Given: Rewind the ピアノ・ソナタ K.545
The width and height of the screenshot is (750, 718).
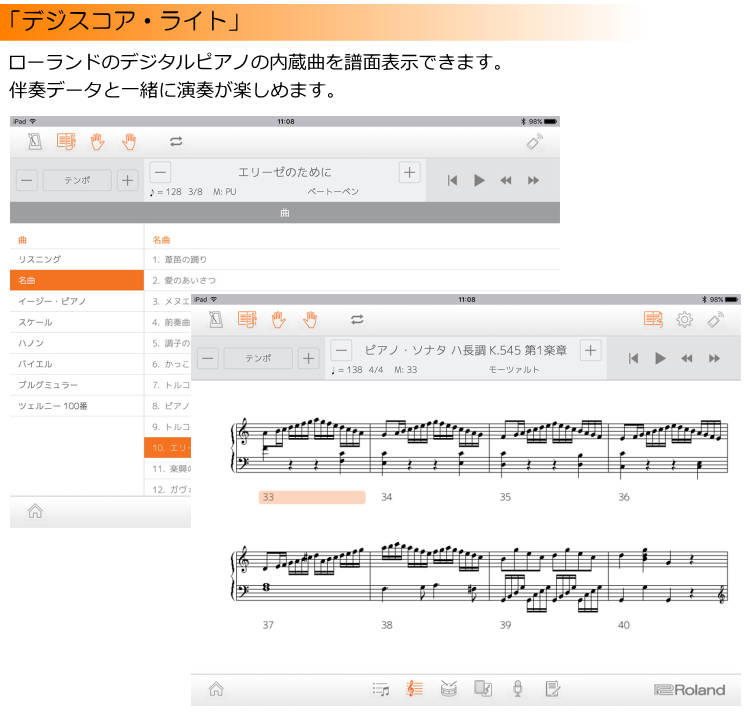Looking at the screenshot, I should pos(687,358).
